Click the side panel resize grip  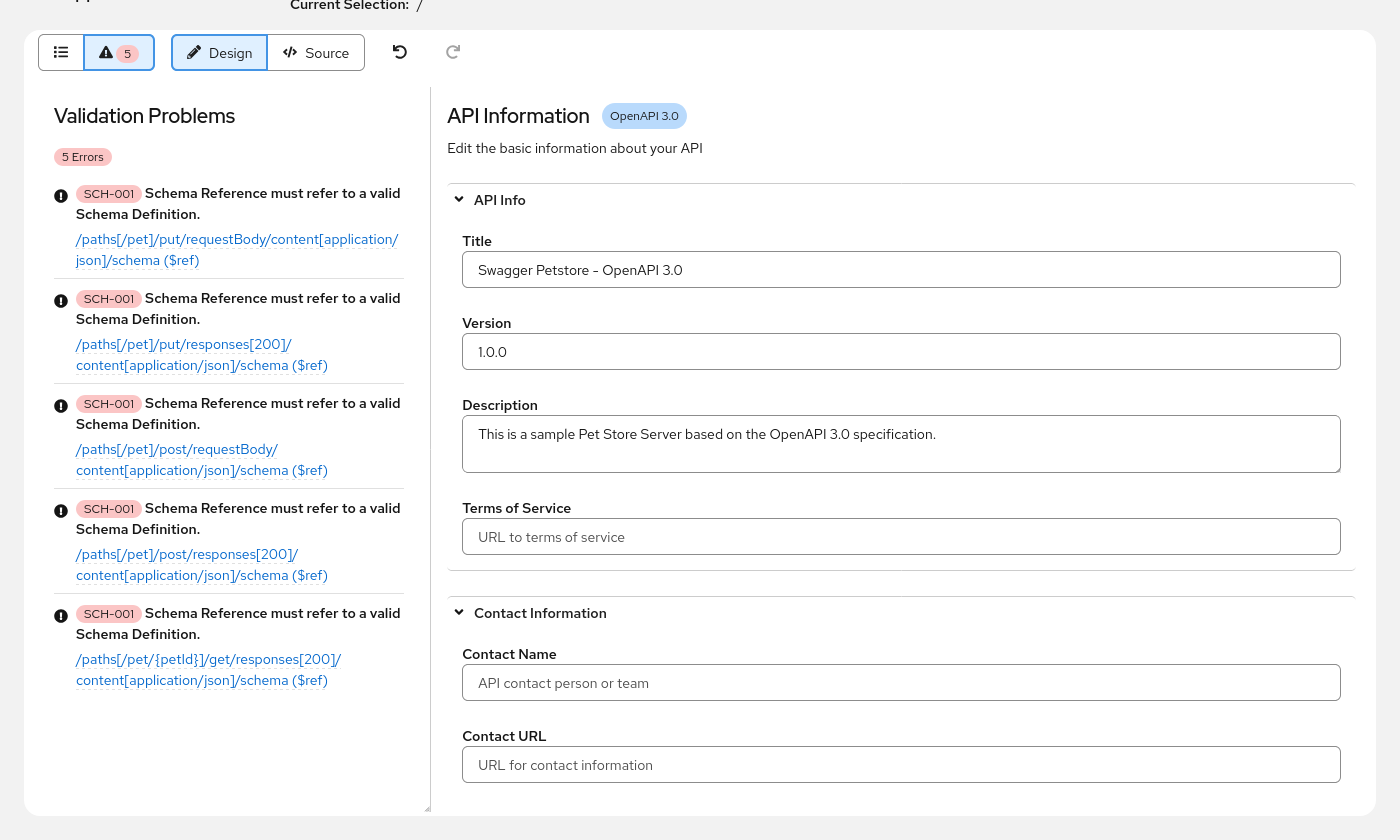[x=427, y=808]
